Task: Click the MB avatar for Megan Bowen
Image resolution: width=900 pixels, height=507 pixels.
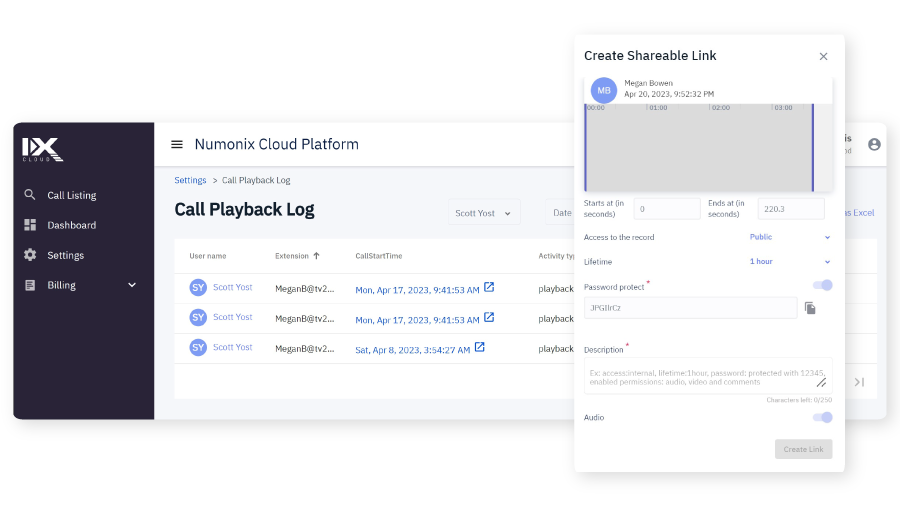Action: pos(604,90)
